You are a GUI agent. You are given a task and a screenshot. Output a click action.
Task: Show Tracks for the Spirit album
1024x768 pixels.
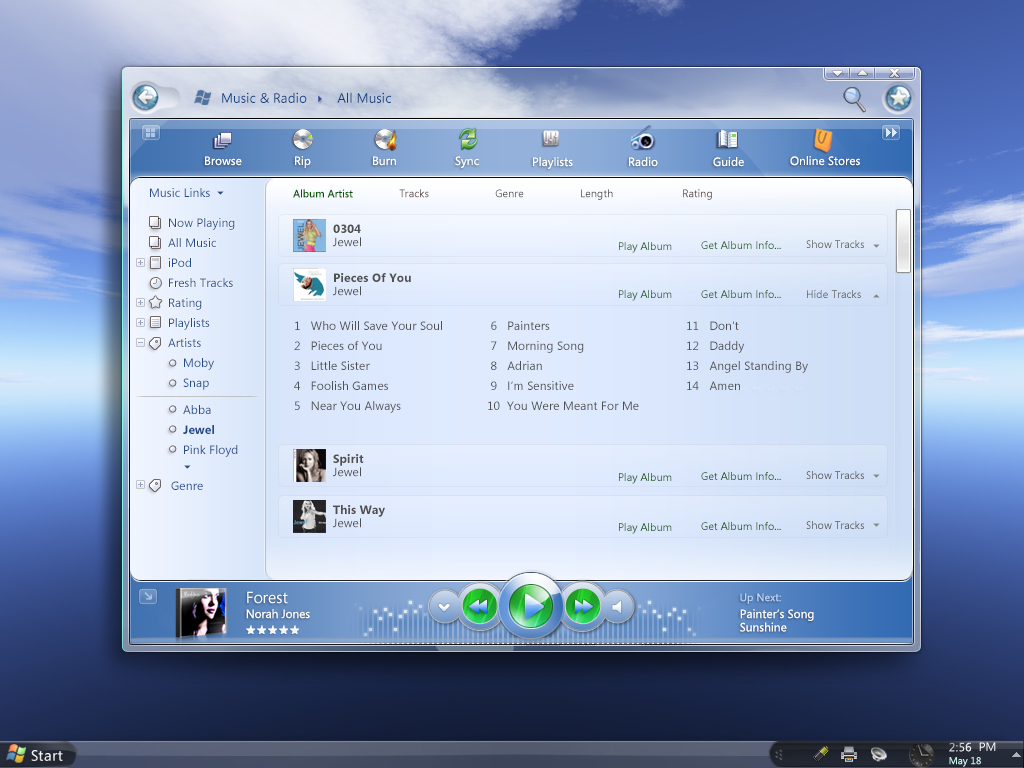tap(842, 475)
